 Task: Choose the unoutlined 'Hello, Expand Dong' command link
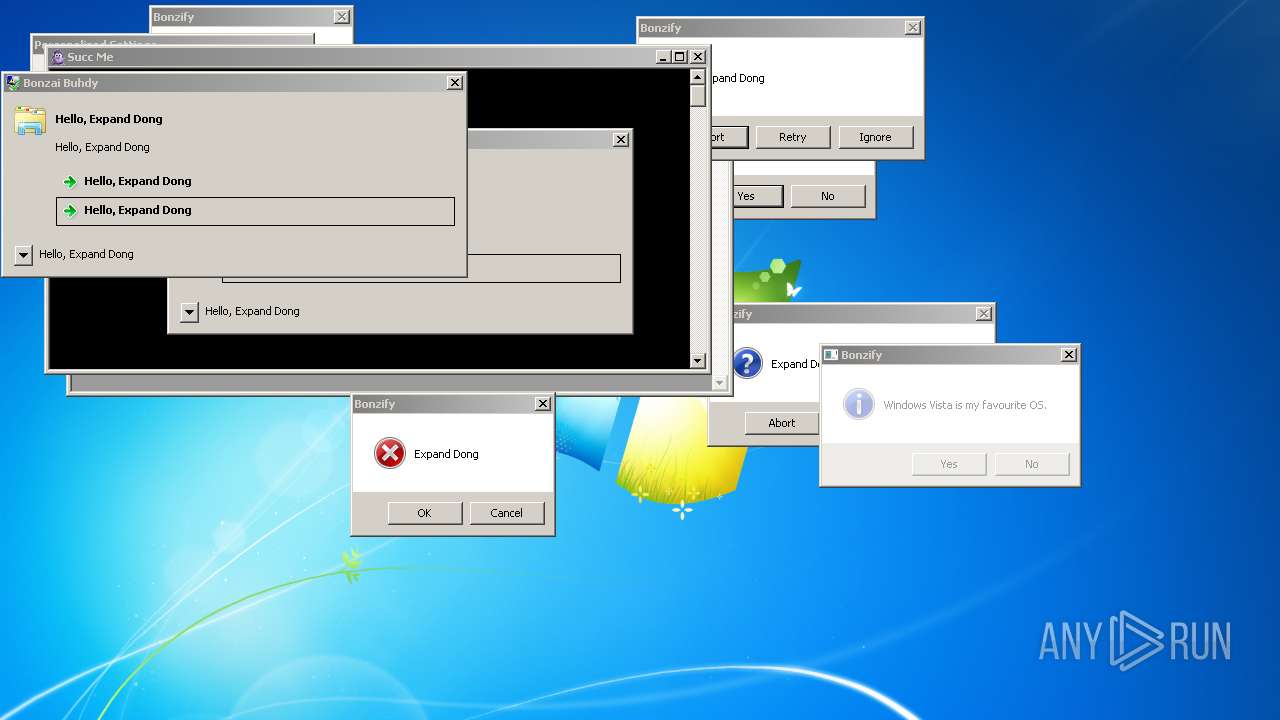click(255, 181)
